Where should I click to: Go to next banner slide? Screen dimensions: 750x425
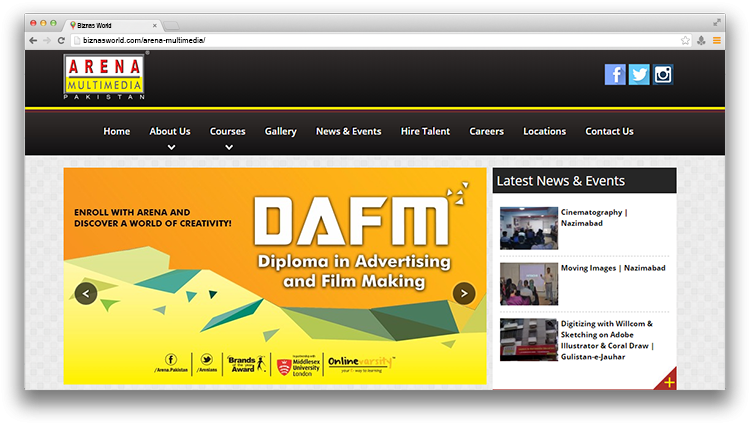[x=463, y=293]
